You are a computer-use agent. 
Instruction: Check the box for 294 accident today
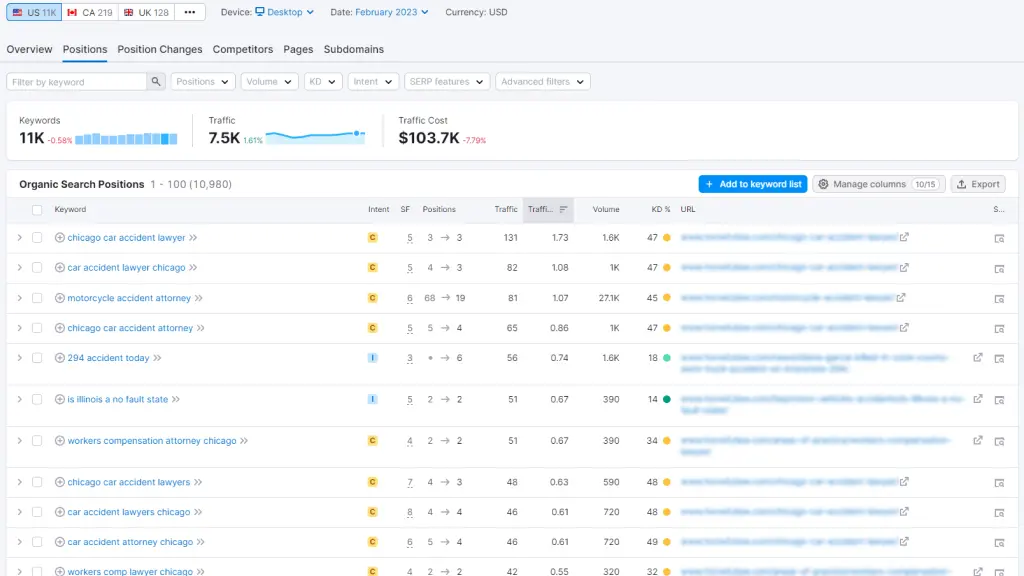37,358
